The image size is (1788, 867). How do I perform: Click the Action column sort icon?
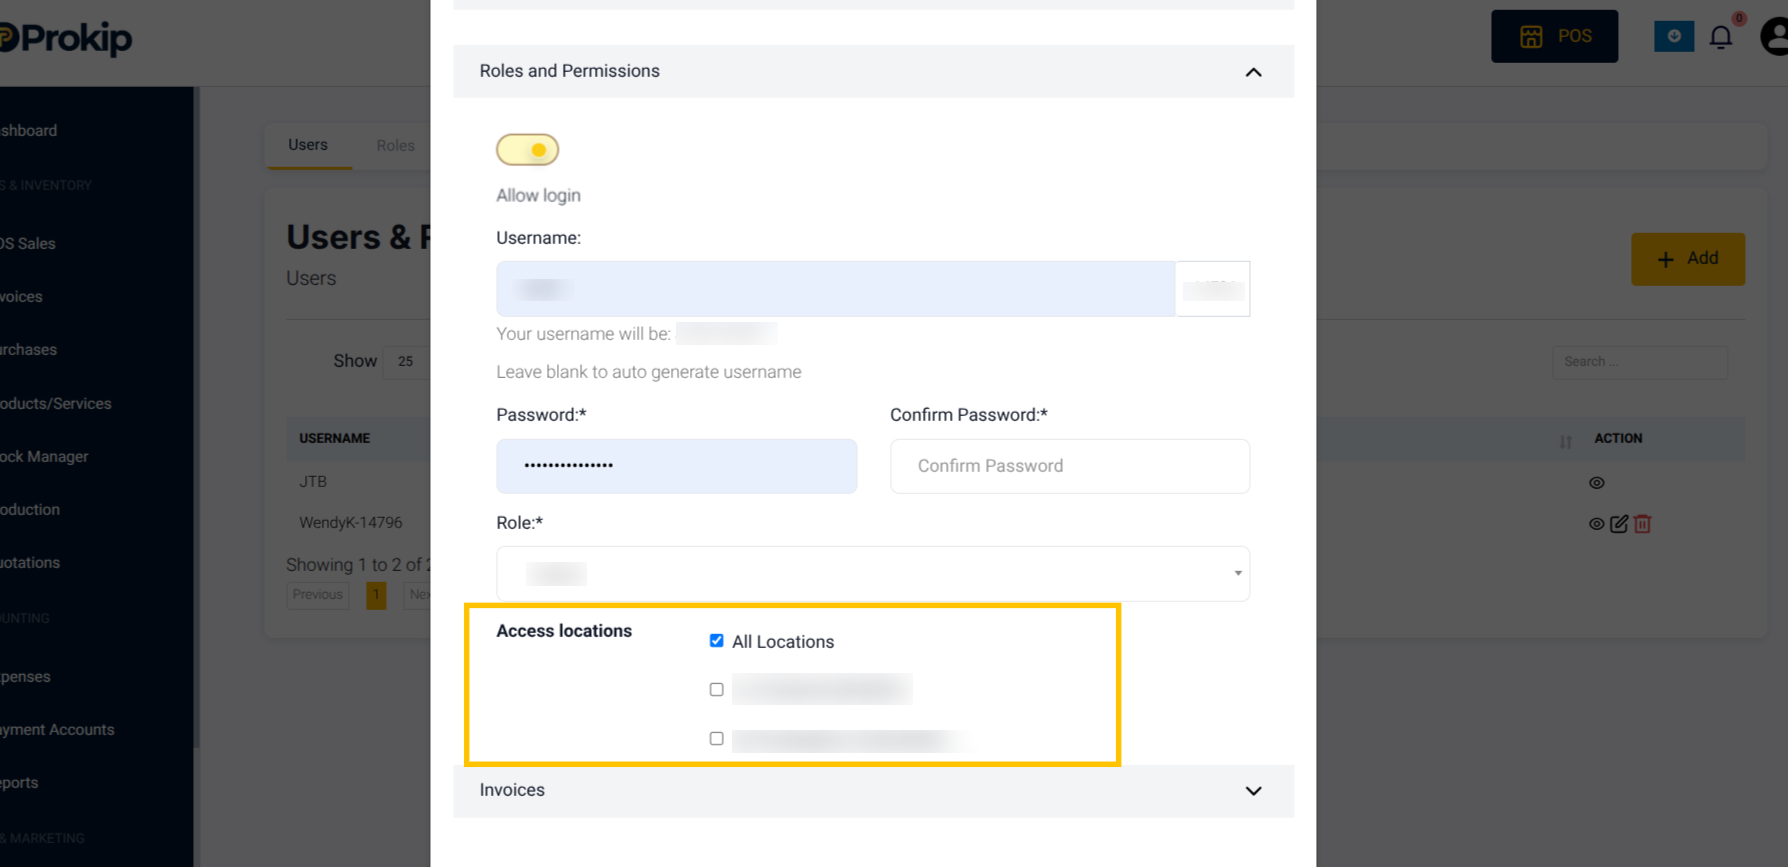1566,441
